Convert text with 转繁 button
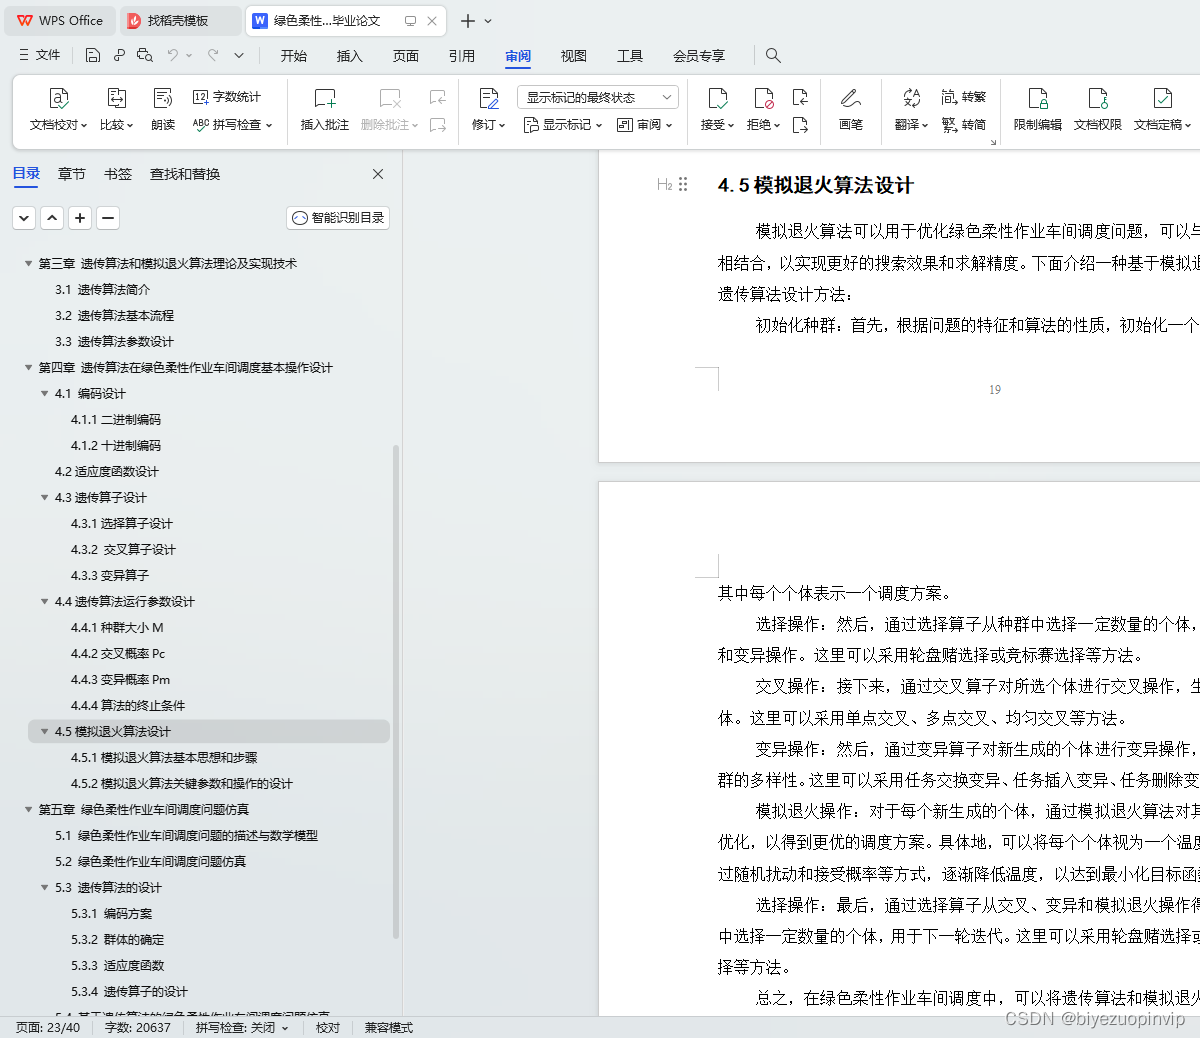This screenshot has width=1200, height=1038. pyautogui.click(x=964, y=97)
